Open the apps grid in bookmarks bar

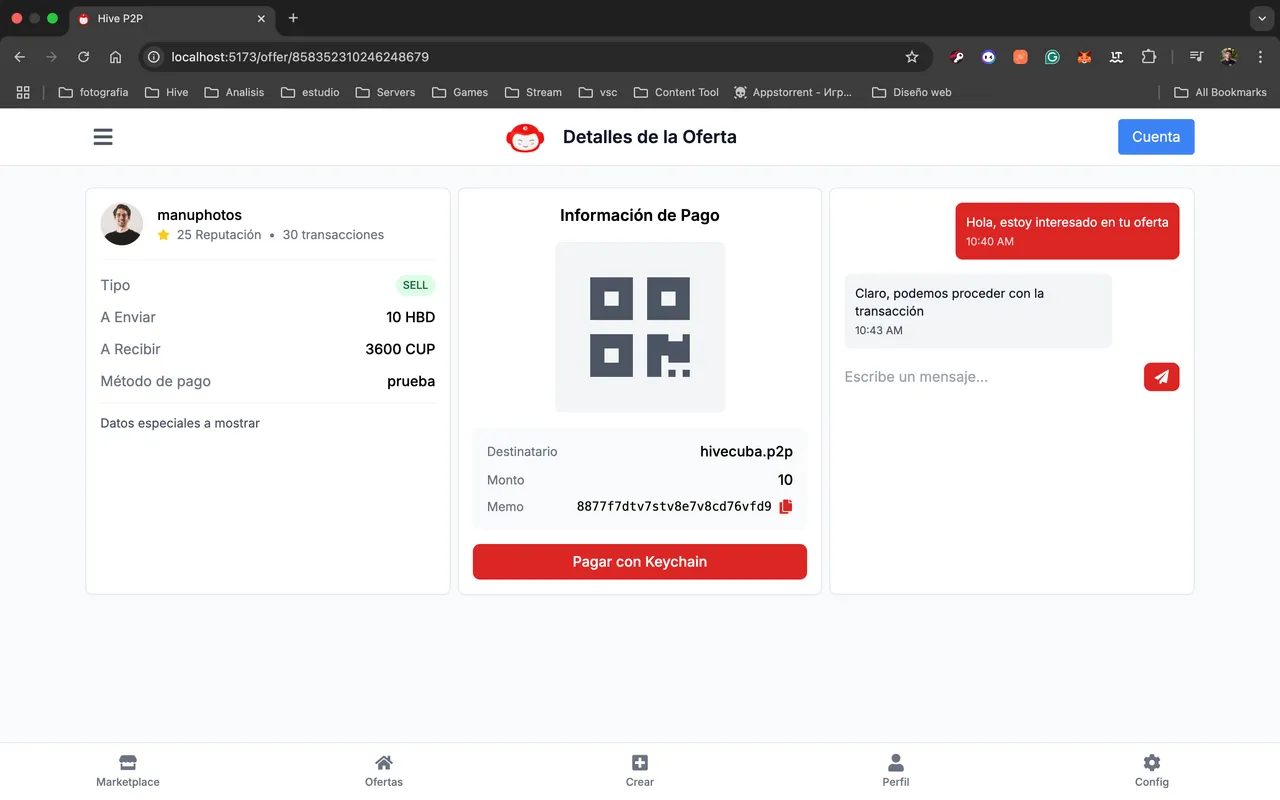pyautogui.click(x=23, y=92)
